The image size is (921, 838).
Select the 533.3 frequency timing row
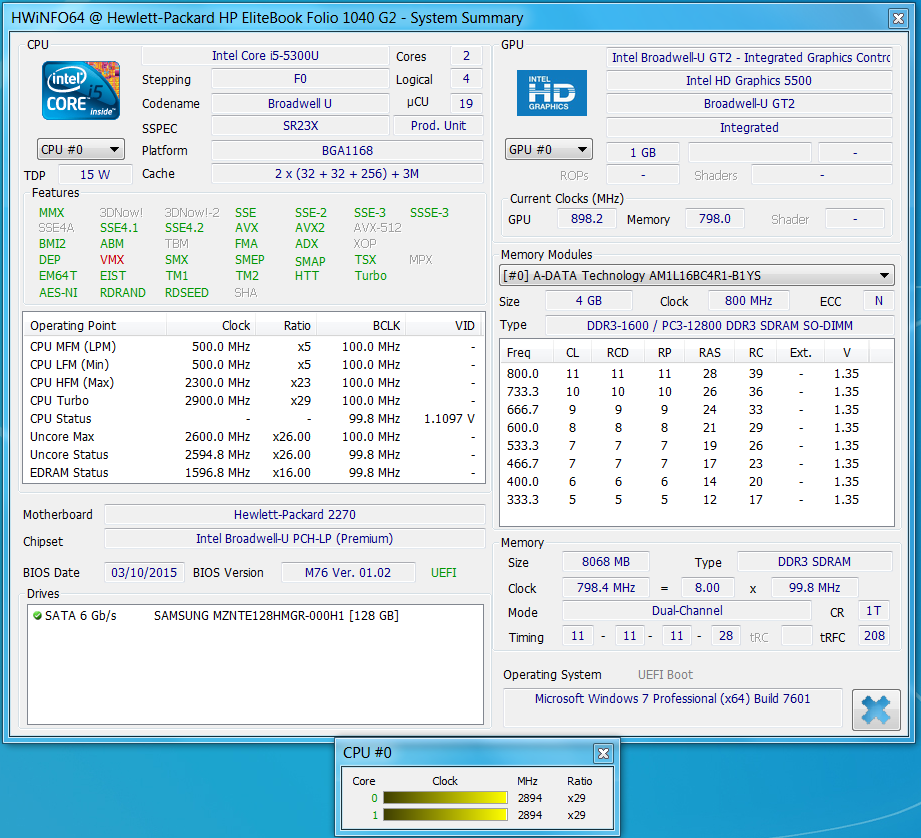click(x=697, y=446)
